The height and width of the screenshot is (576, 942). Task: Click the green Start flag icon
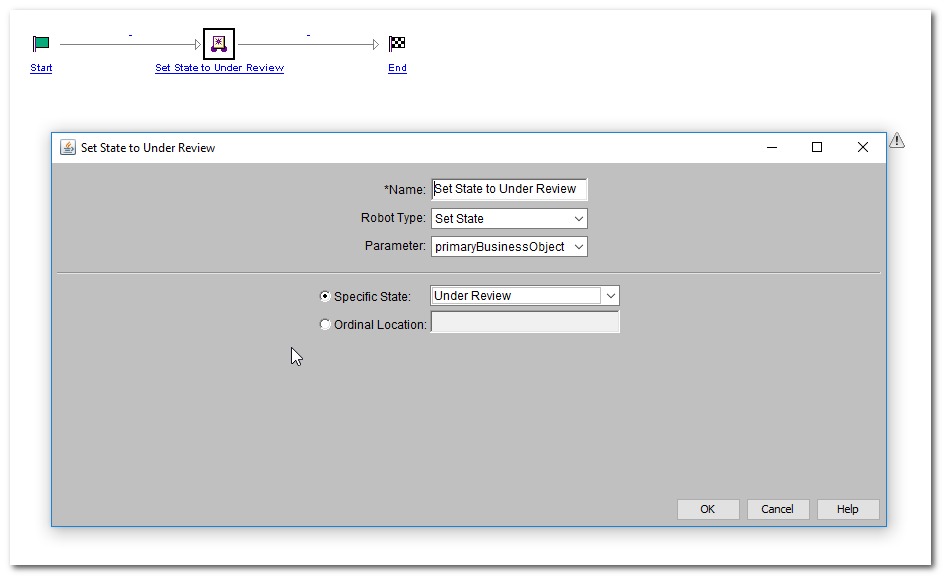point(41,44)
